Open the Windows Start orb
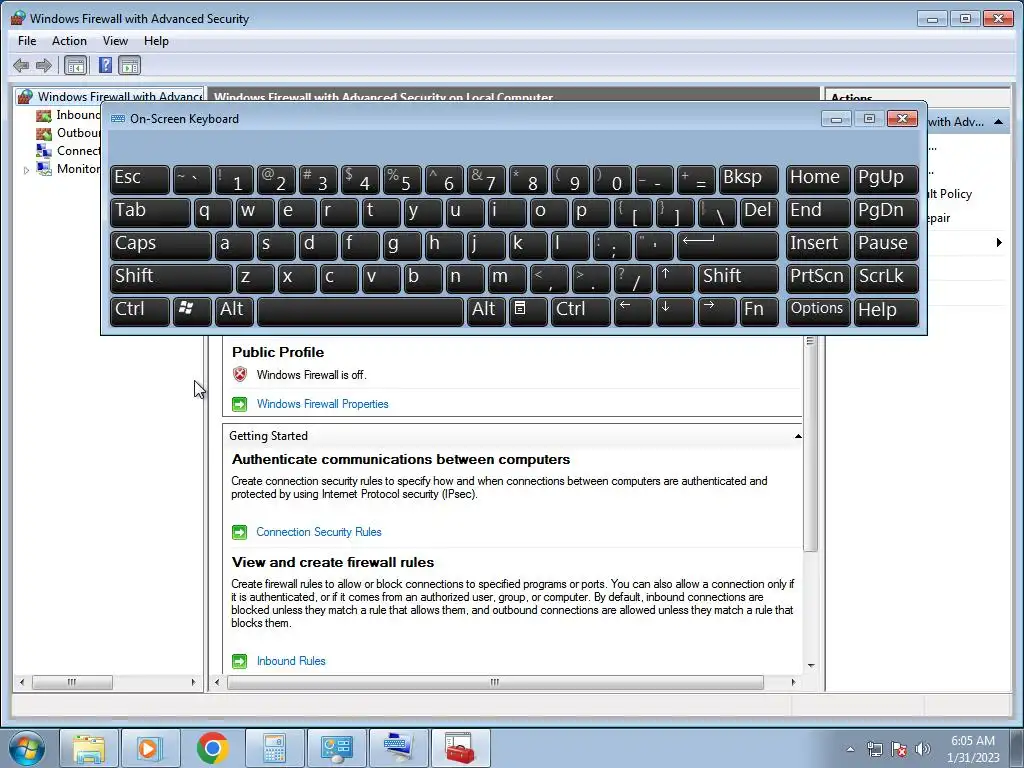Screen dimensions: 1024x768 tap(27, 748)
